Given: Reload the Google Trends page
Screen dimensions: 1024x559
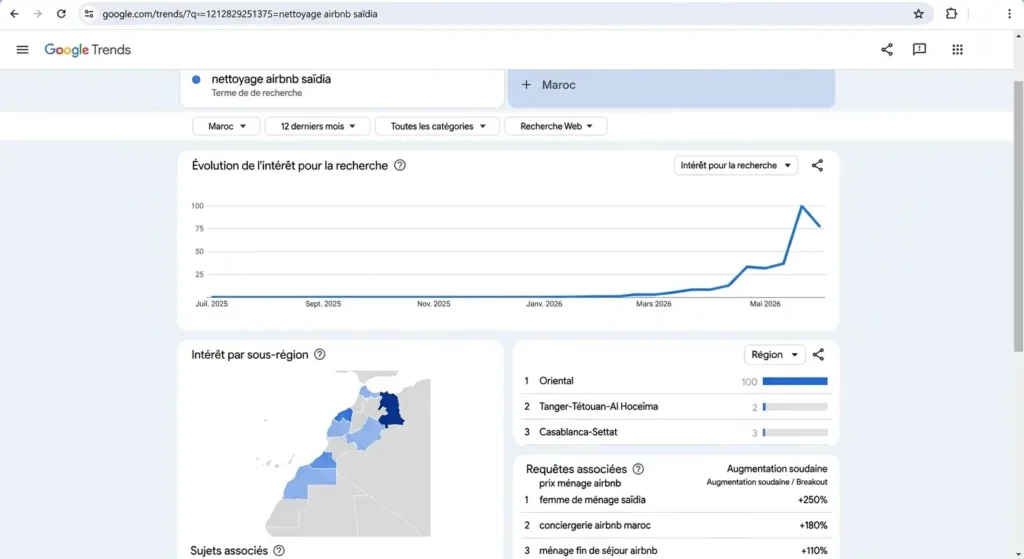Looking at the screenshot, I should click(x=61, y=14).
